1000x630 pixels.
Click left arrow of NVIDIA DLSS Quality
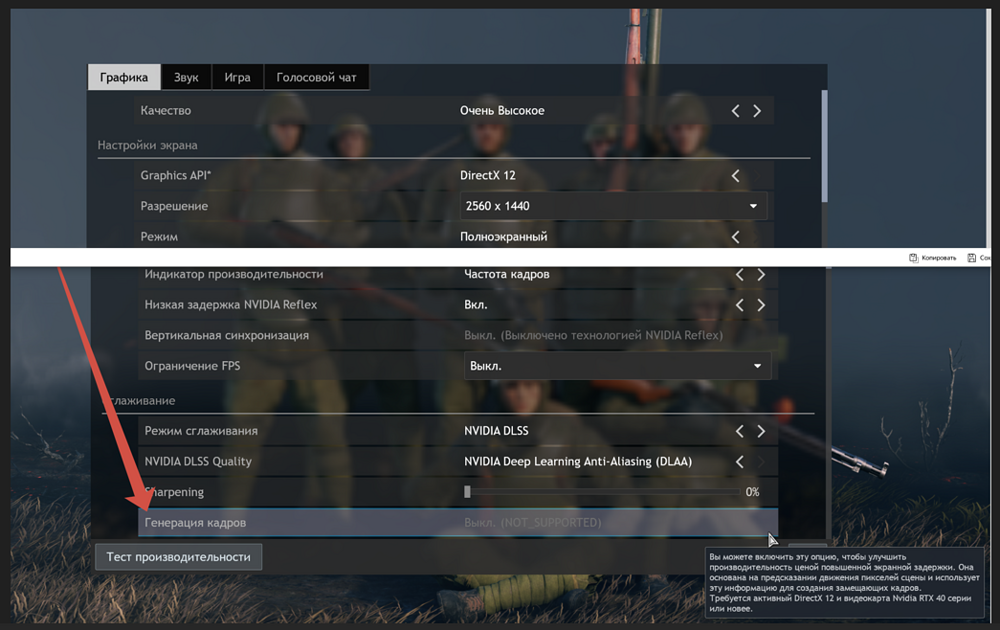739,462
